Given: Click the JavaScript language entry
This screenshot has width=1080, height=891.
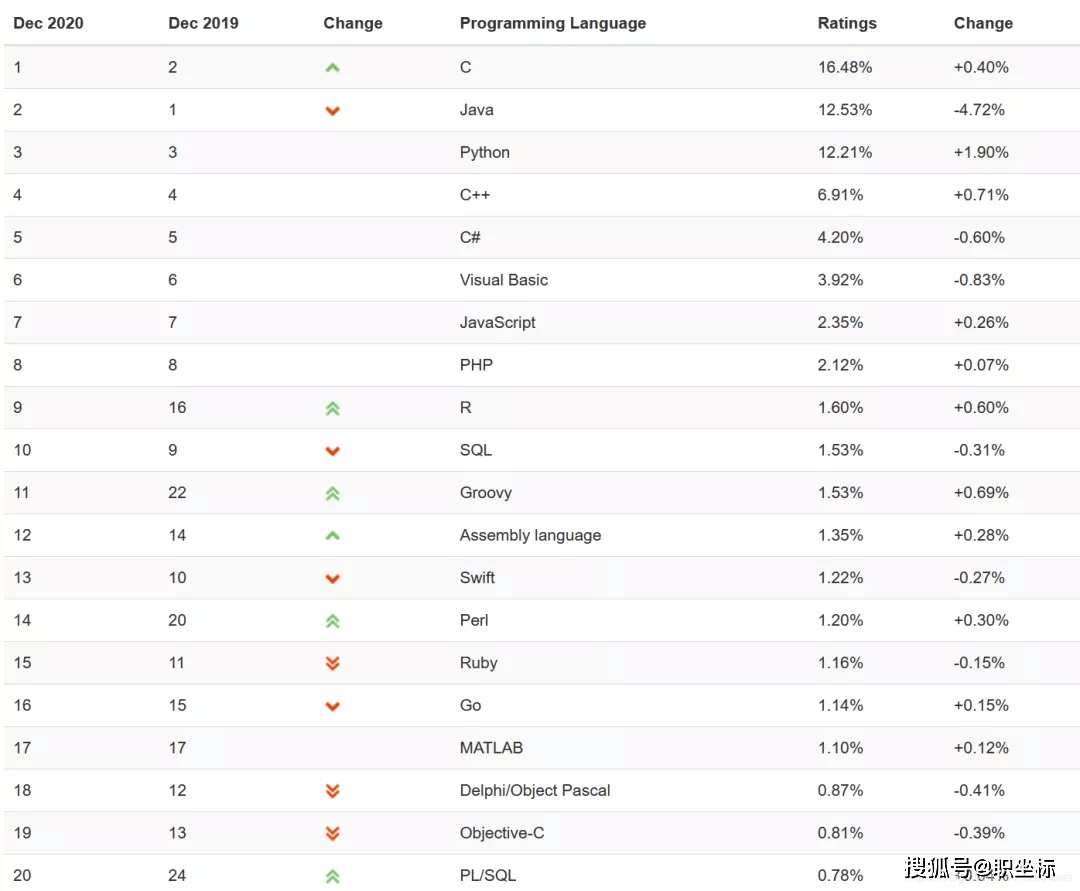Looking at the screenshot, I should 498,322.
